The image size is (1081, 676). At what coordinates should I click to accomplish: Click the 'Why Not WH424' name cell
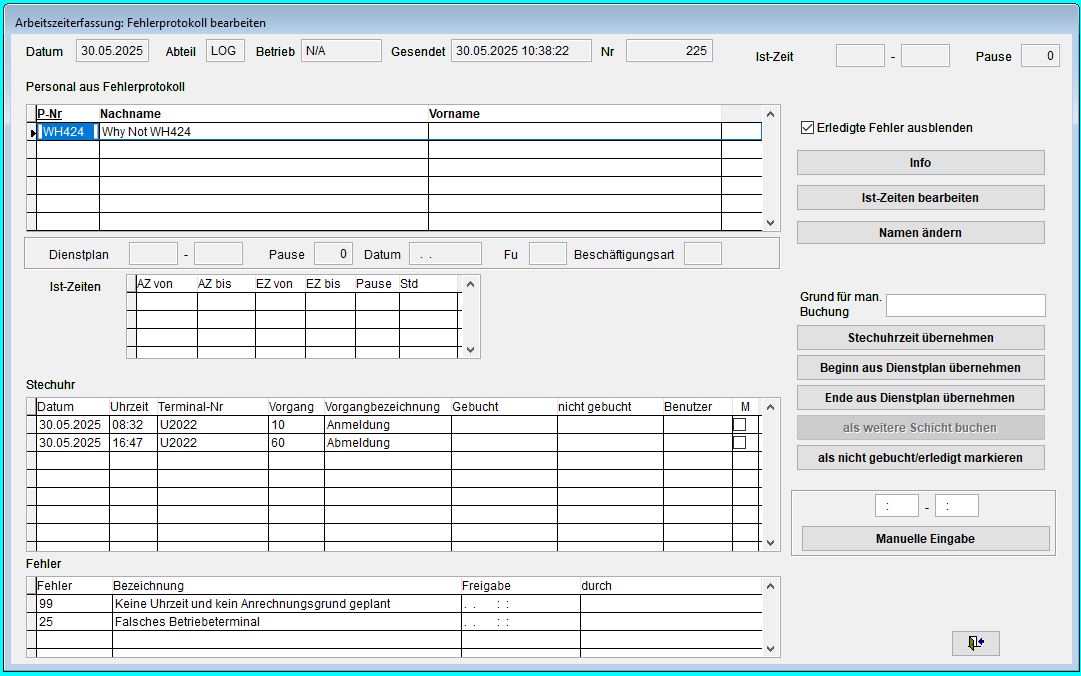coord(264,132)
